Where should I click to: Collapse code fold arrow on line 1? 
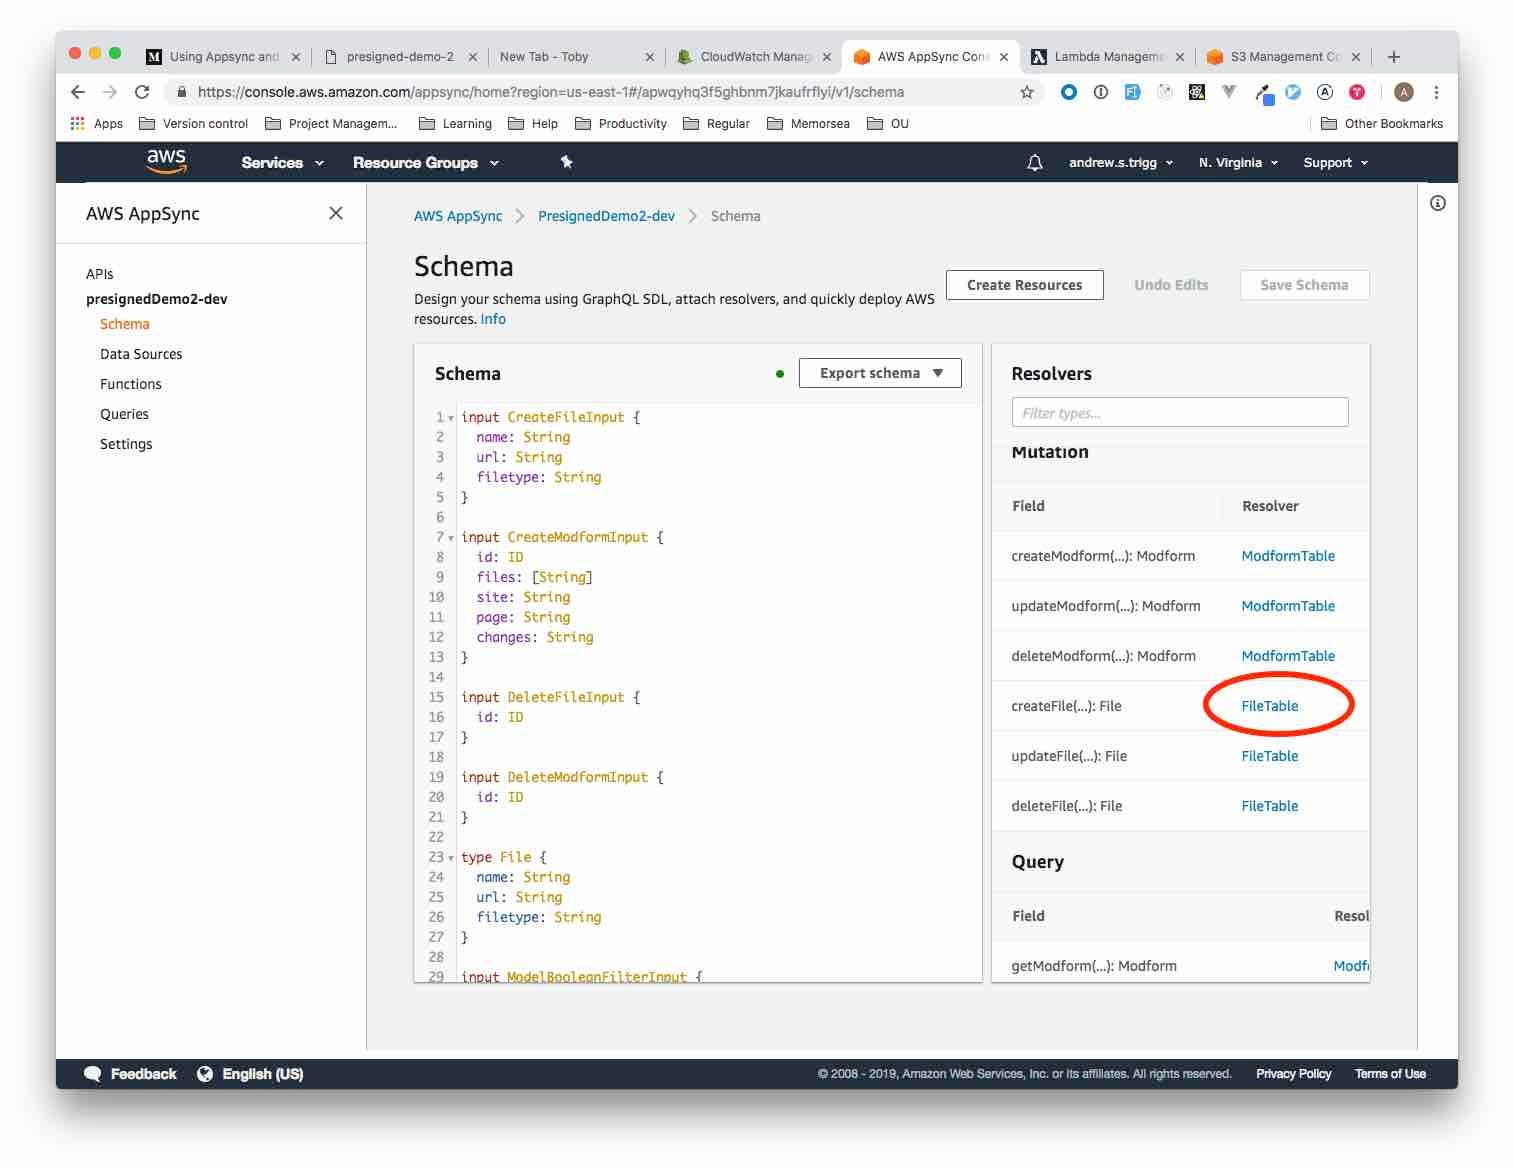451,418
